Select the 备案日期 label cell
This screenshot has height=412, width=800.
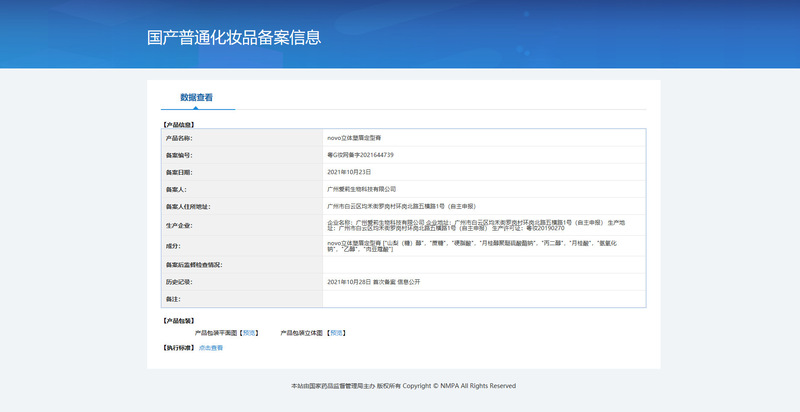click(242, 172)
